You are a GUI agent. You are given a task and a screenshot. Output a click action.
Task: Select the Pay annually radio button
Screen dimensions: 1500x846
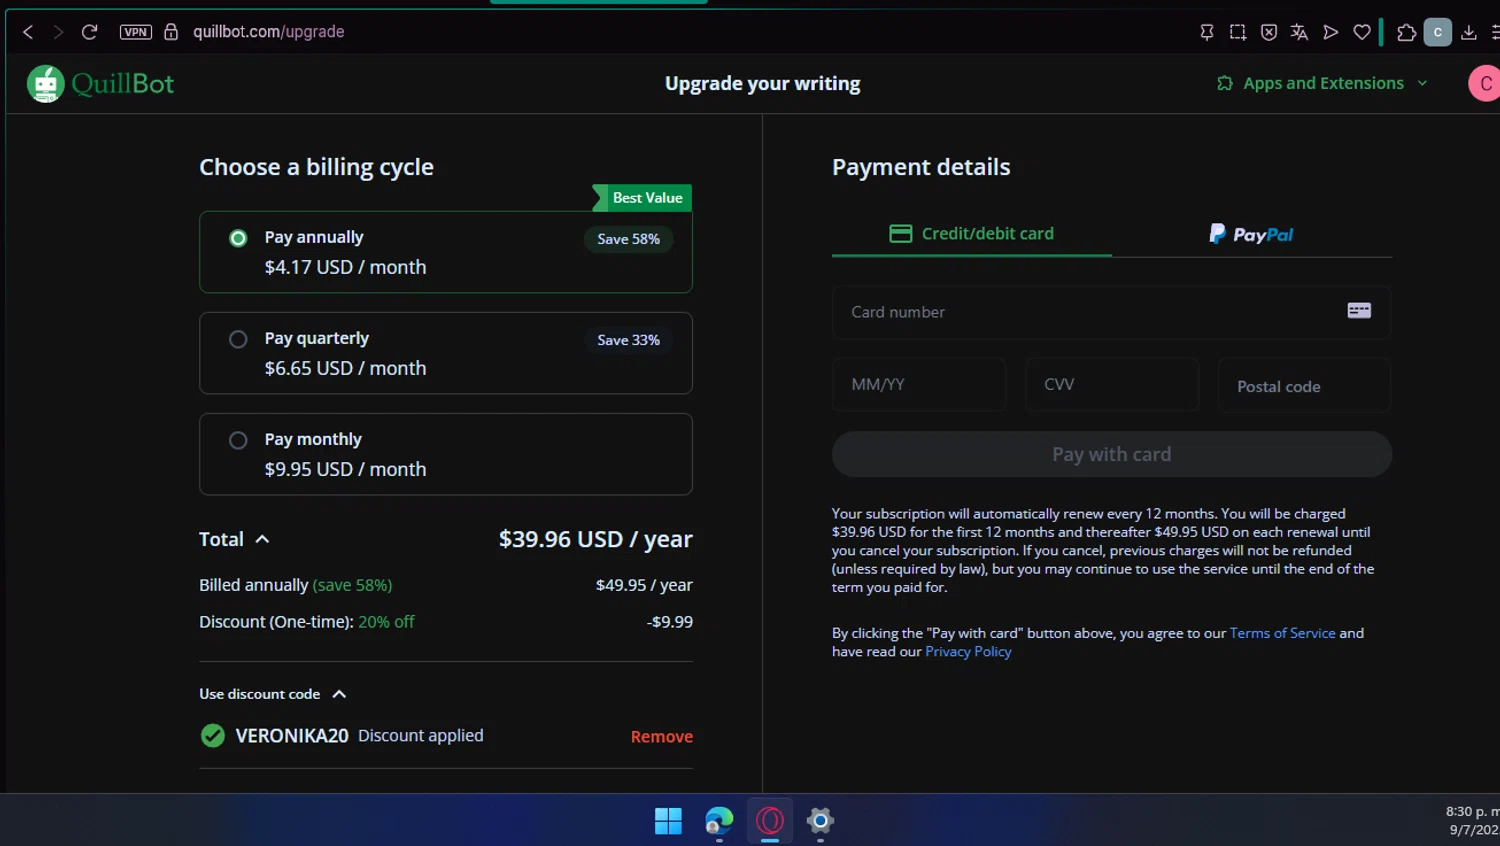(x=238, y=238)
